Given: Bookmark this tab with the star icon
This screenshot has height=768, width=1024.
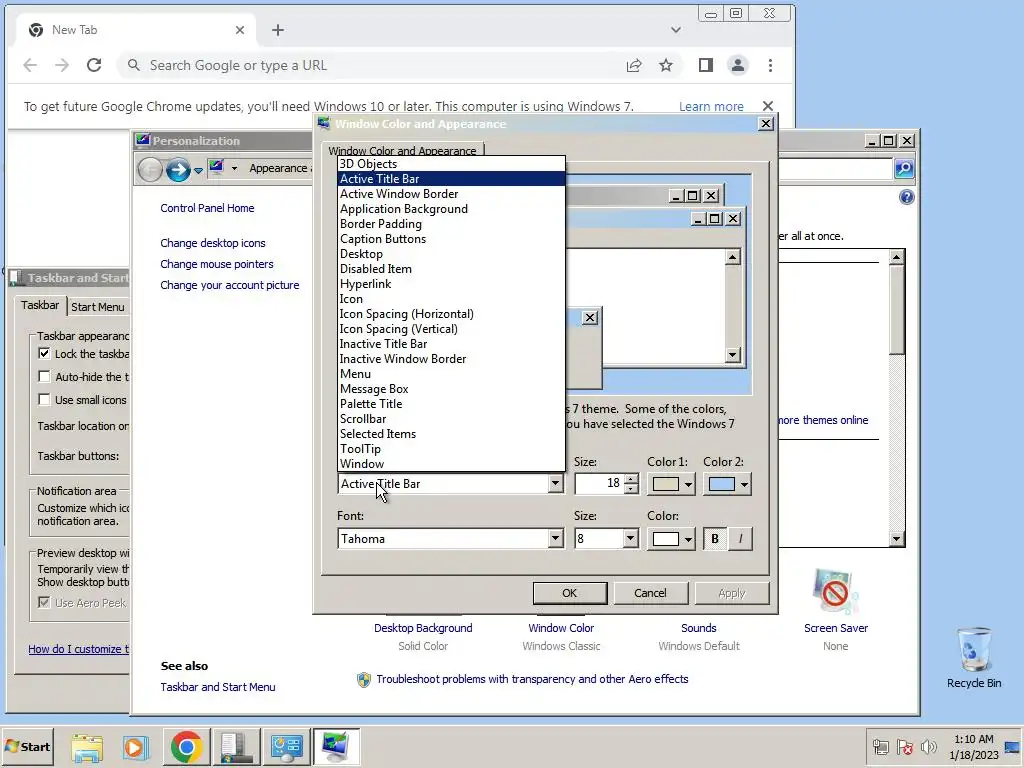Looking at the screenshot, I should coord(665,65).
